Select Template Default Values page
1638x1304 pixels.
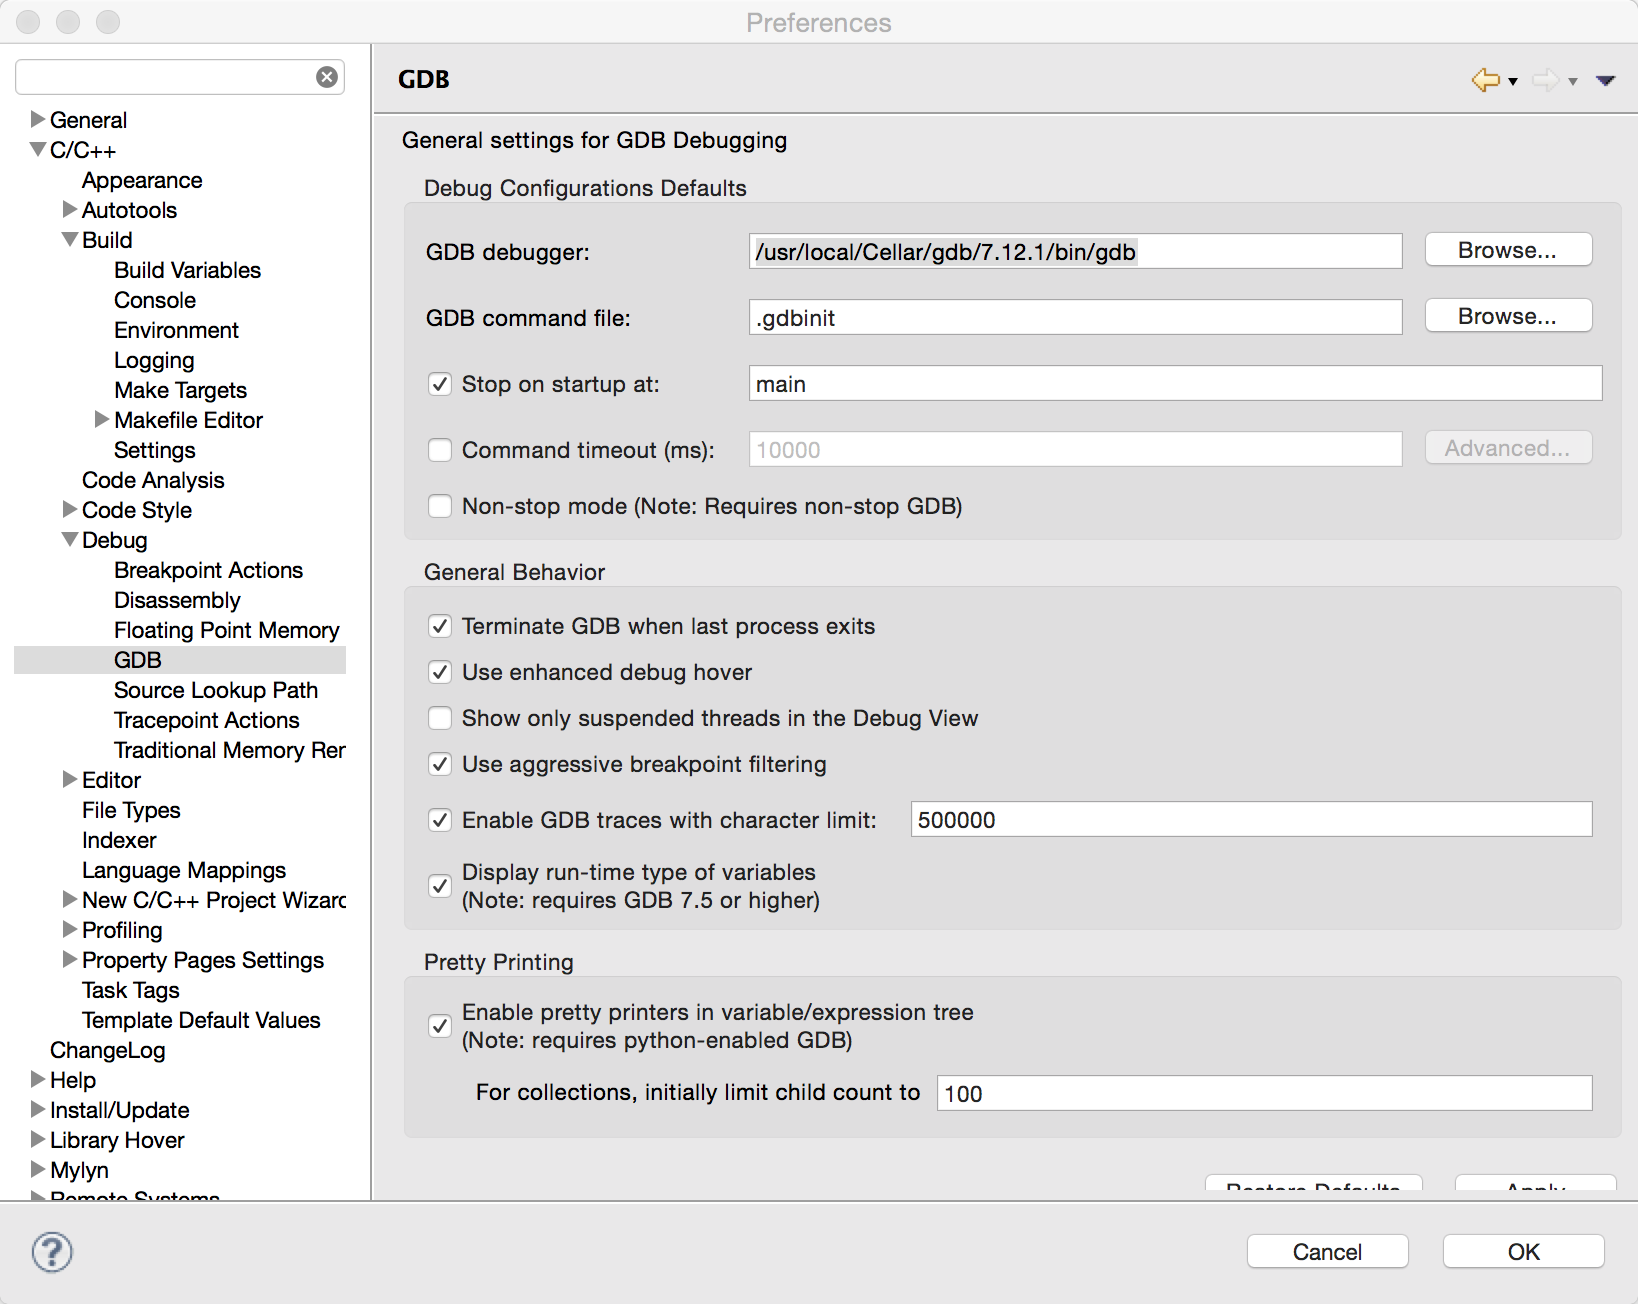(x=201, y=1020)
